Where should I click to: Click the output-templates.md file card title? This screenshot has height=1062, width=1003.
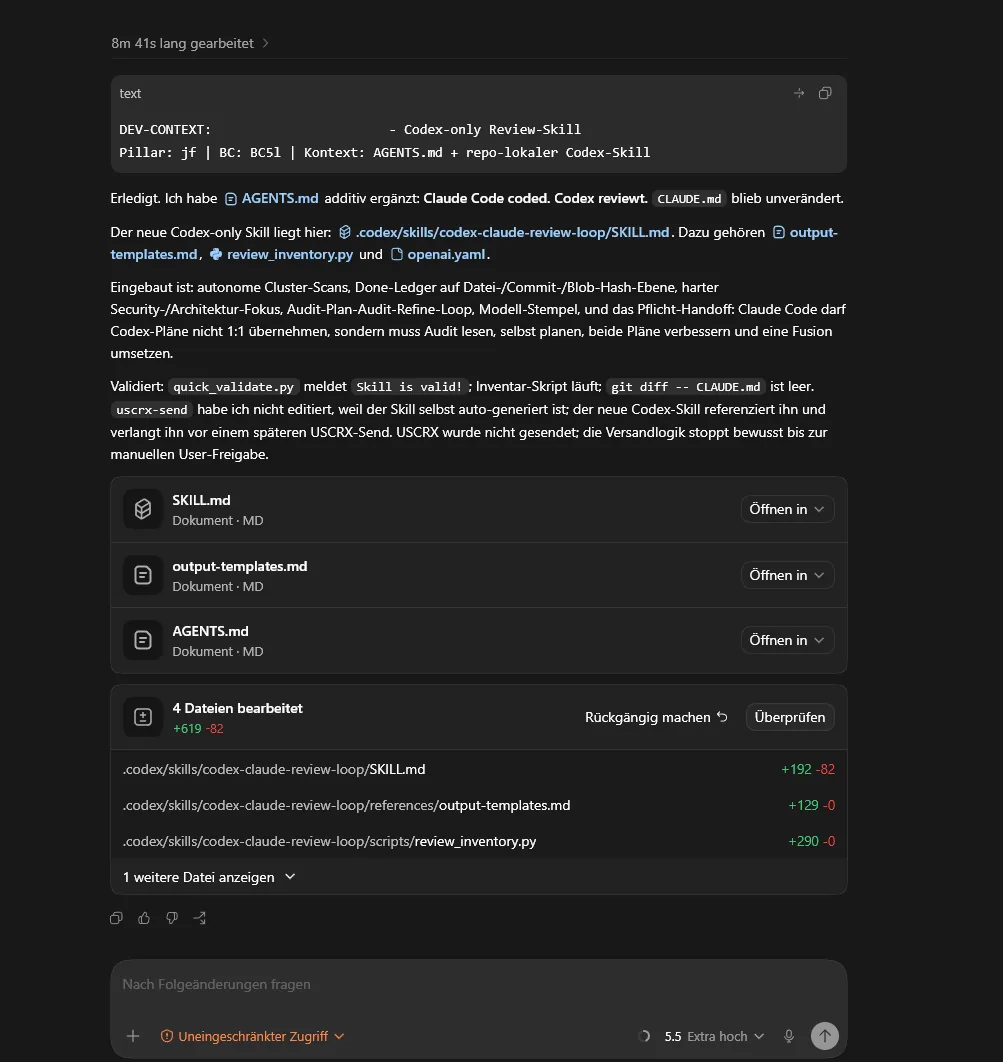click(x=240, y=566)
